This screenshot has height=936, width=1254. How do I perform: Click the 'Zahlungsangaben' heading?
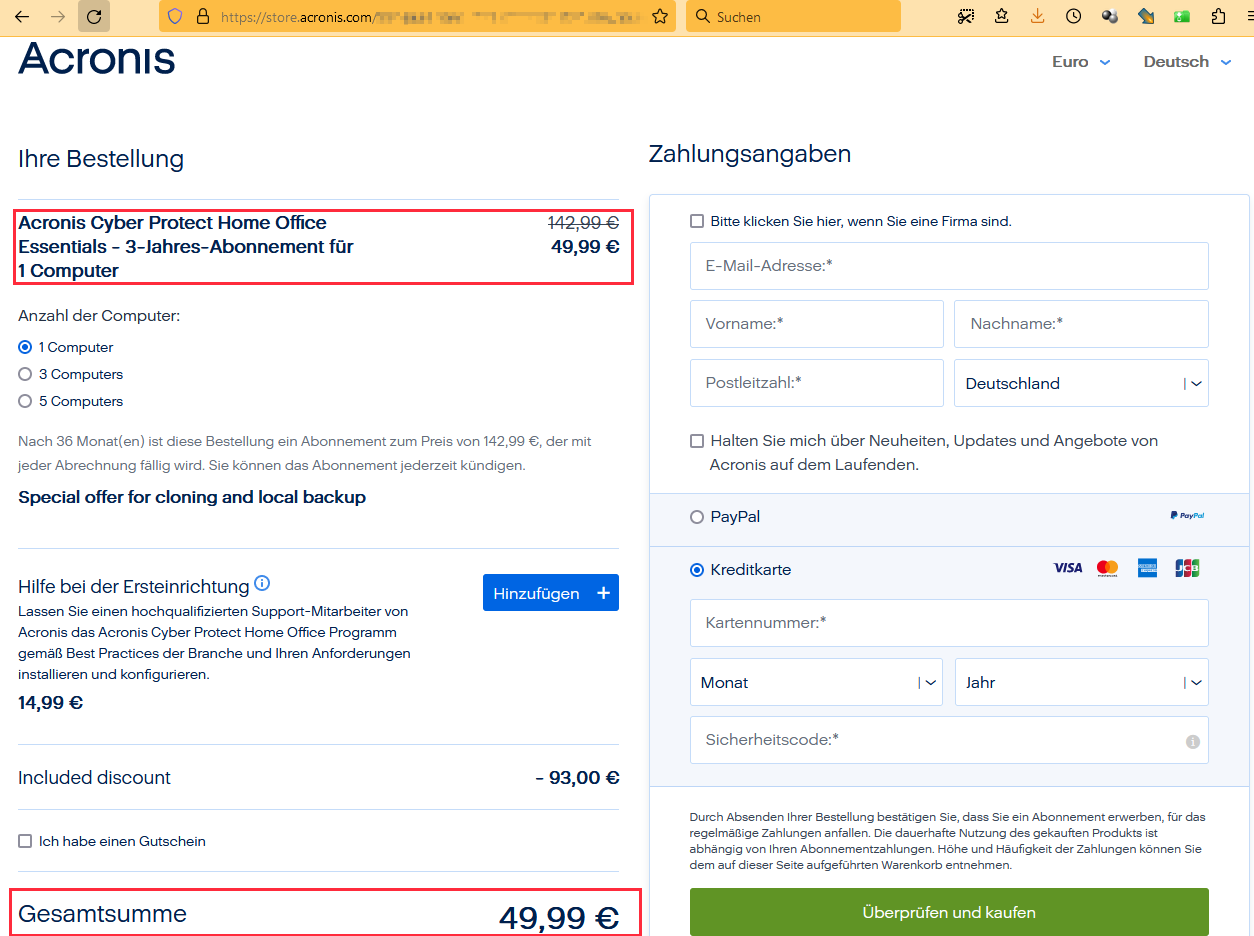[750, 154]
